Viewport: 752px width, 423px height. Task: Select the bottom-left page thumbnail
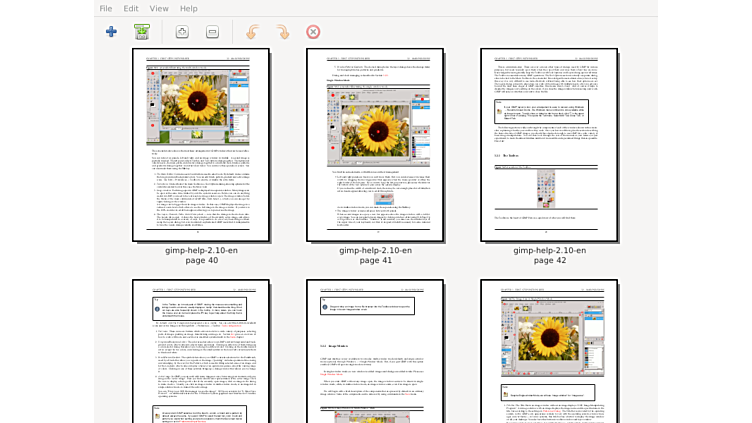[x=201, y=351]
